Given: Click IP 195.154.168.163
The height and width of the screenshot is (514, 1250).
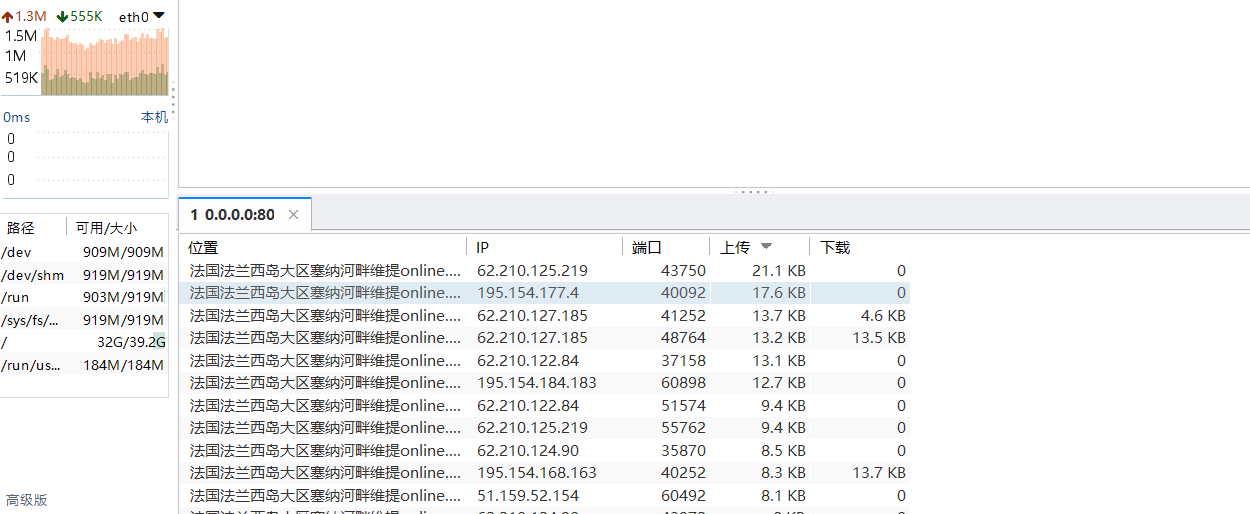Looking at the screenshot, I should point(537,473).
